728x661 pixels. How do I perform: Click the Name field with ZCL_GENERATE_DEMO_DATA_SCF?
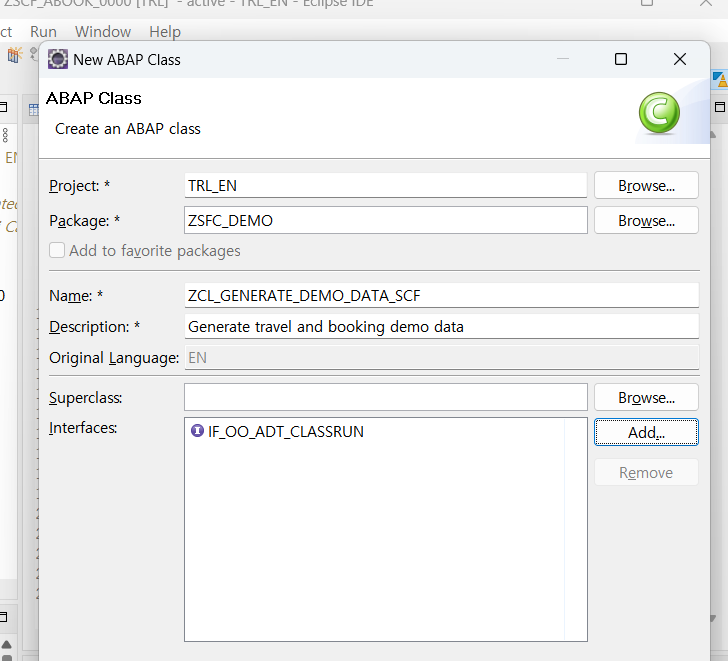coord(441,295)
